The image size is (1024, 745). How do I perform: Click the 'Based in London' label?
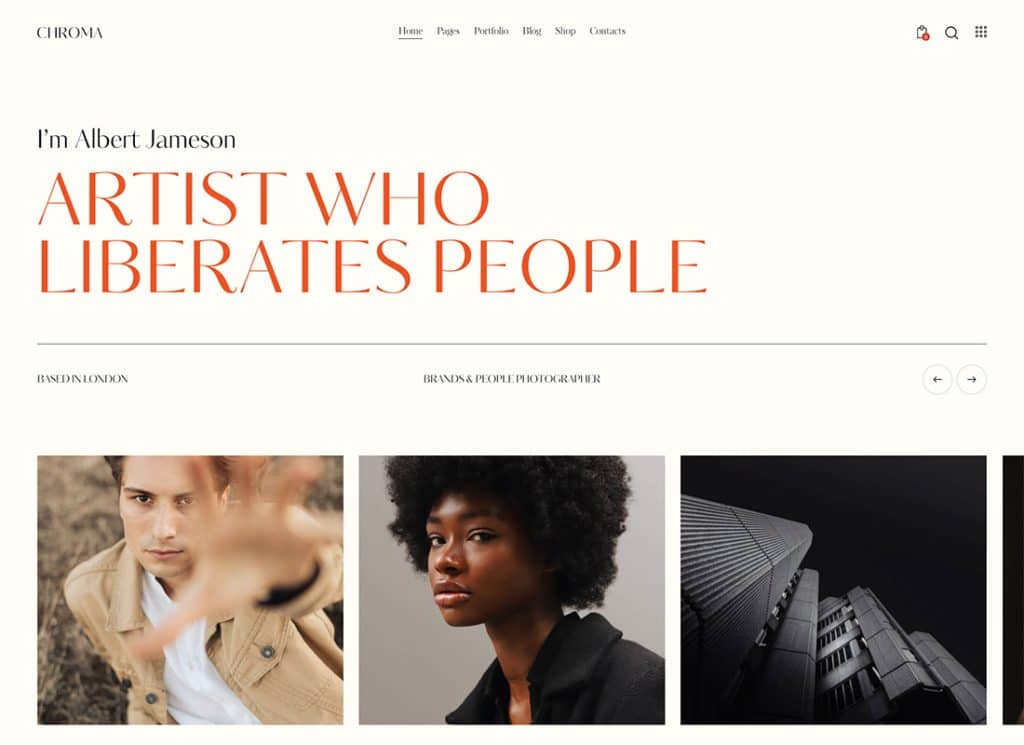pyautogui.click(x=82, y=379)
